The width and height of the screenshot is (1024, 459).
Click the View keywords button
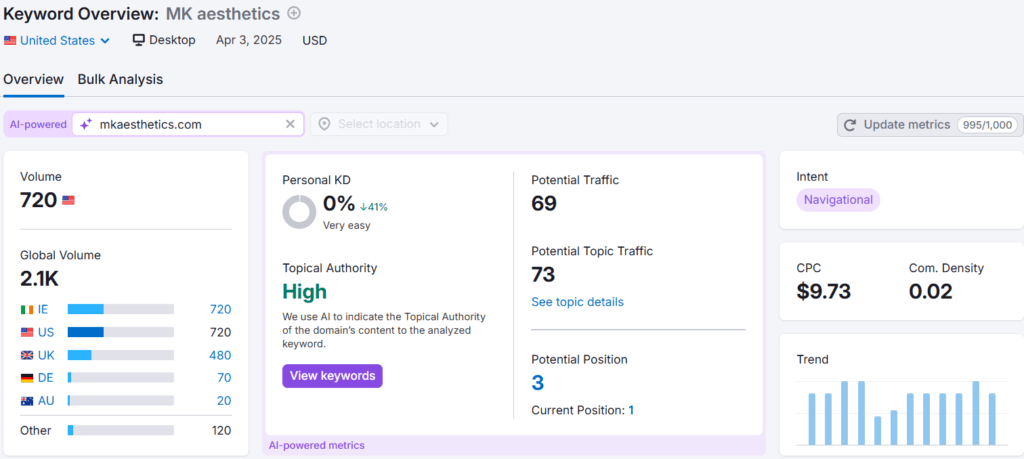(332, 376)
